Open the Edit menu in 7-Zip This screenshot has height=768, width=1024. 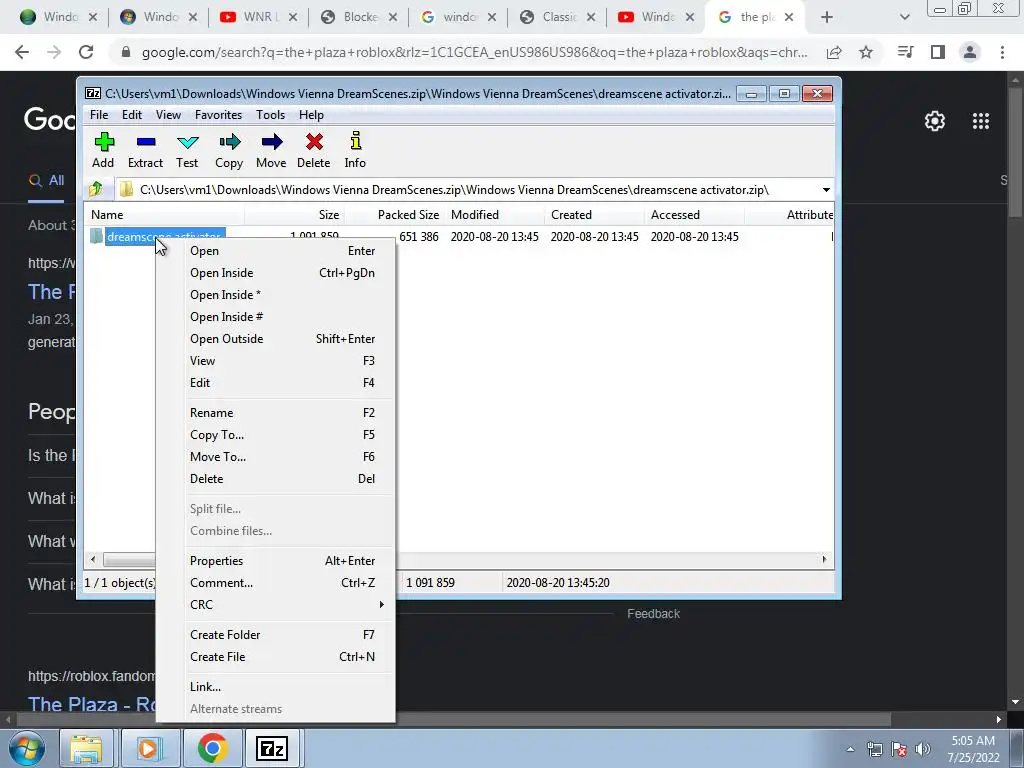click(132, 115)
